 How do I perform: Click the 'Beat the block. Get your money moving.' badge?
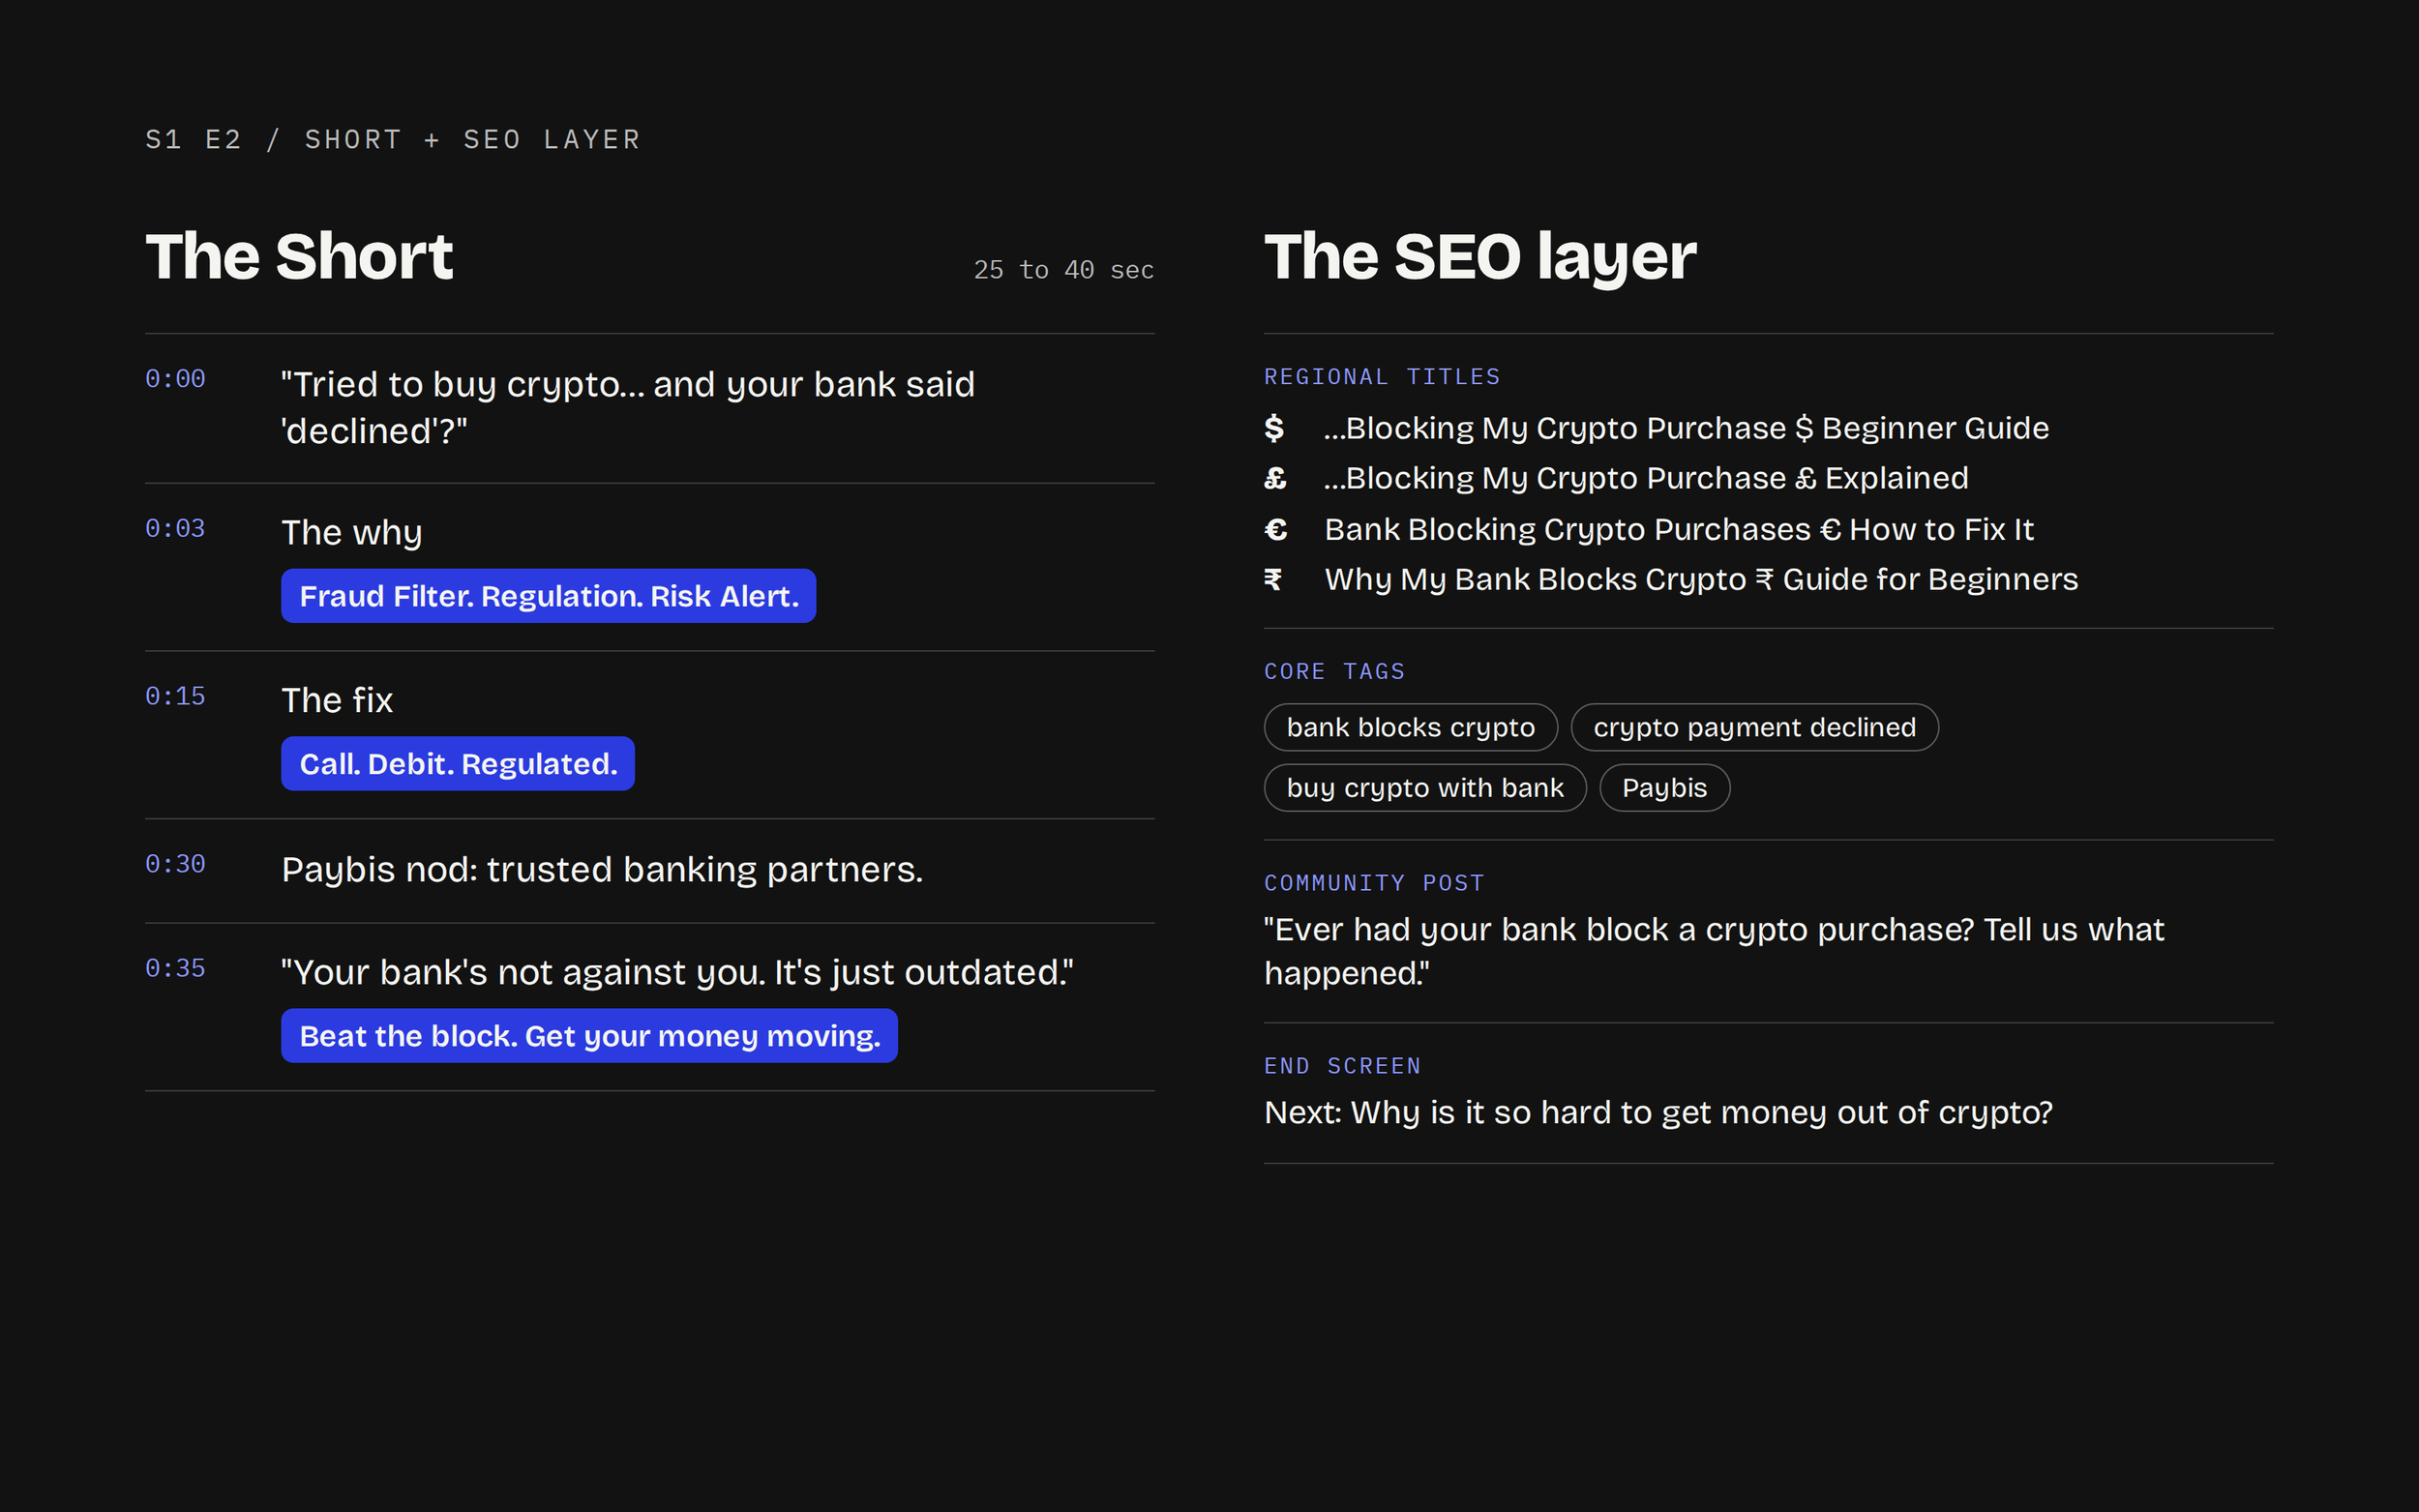[x=589, y=1036]
